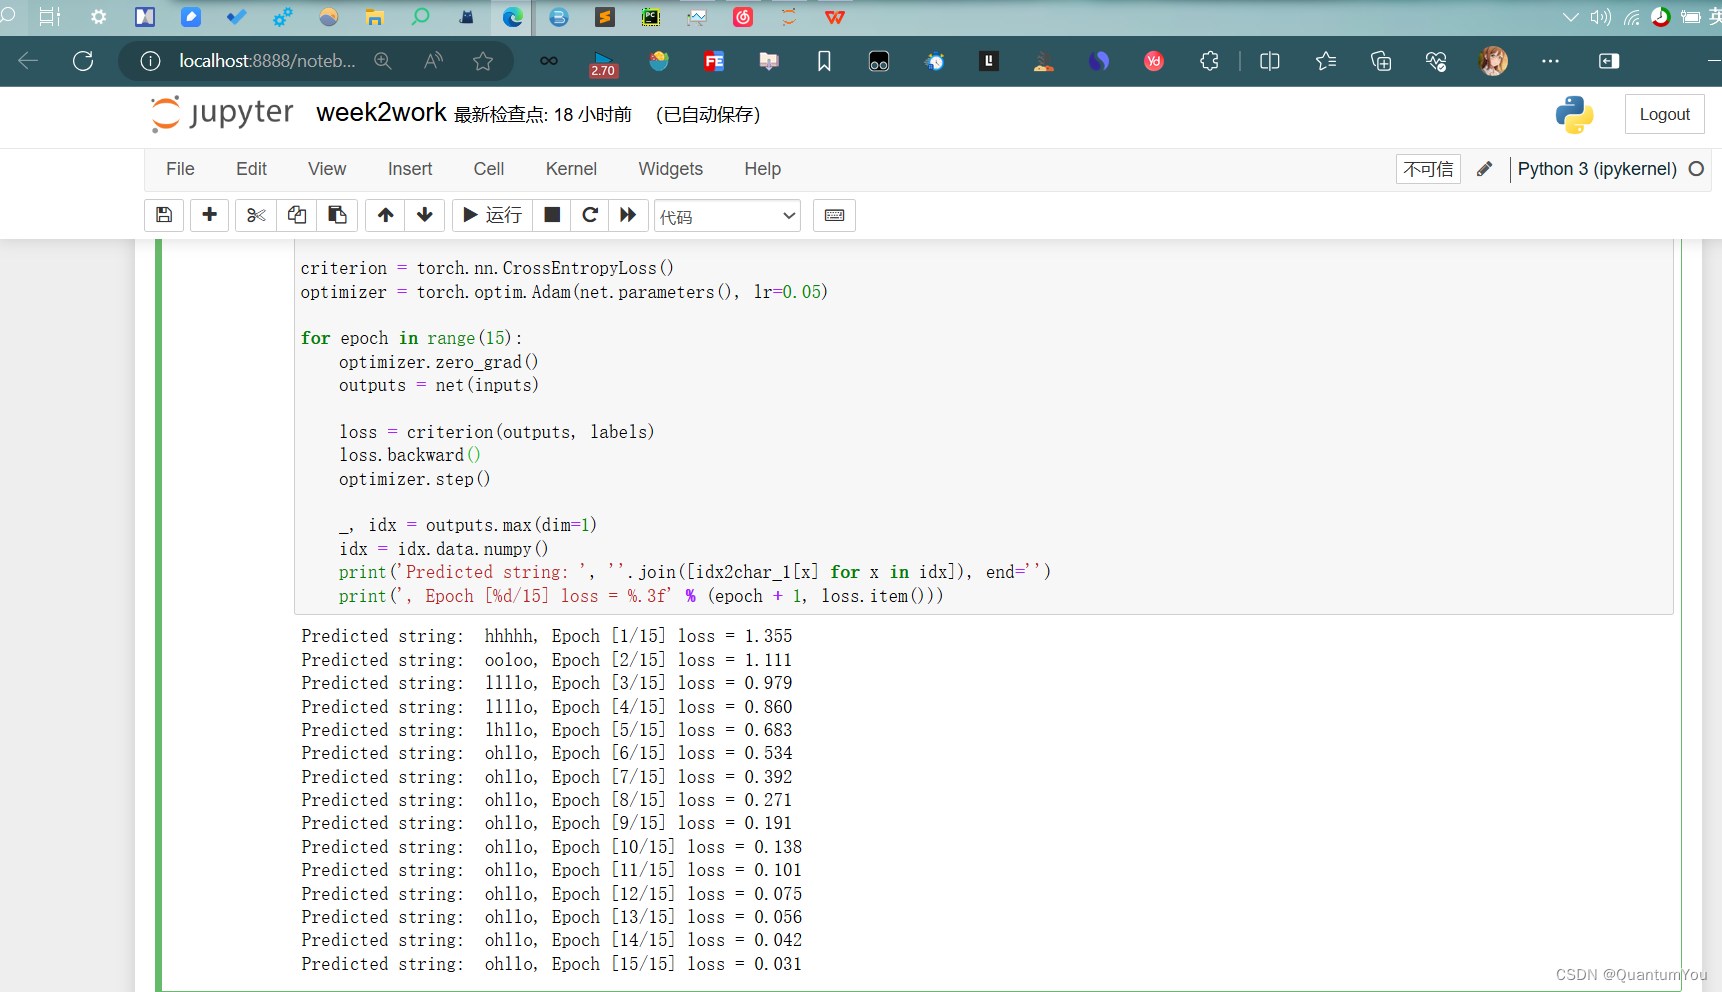Open the command palette keyboard icon
The image size is (1722, 992).
(x=834, y=215)
